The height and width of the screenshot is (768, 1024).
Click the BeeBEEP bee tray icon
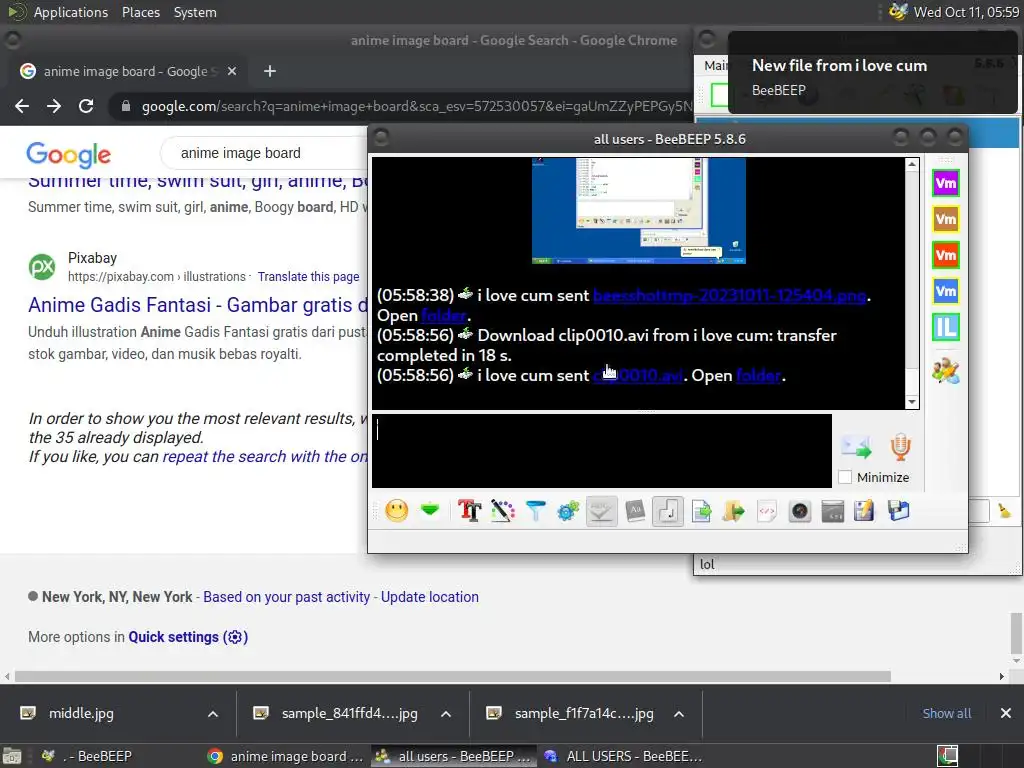pyautogui.click(x=899, y=12)
